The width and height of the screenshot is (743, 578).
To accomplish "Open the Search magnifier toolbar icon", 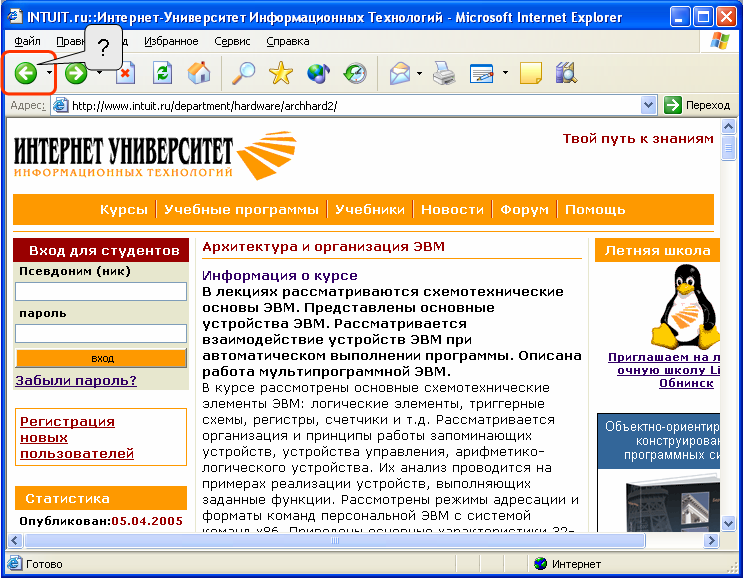I will tap(244, 73).
